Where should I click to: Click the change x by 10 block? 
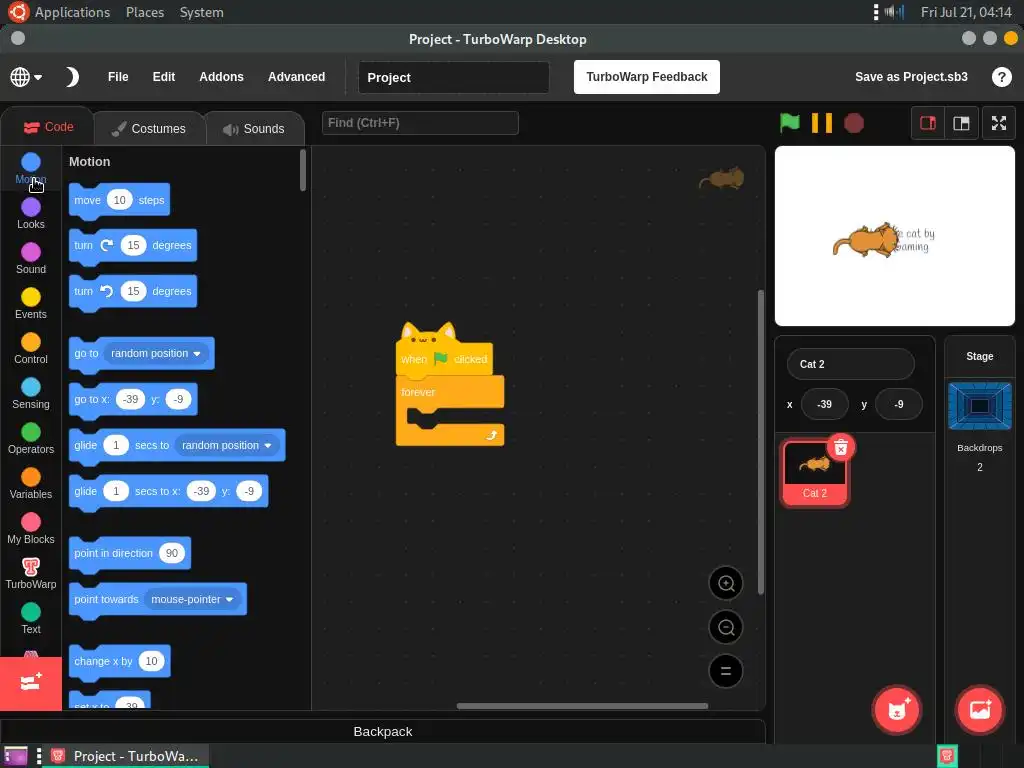pyautogui.click(x=103, y=661)
